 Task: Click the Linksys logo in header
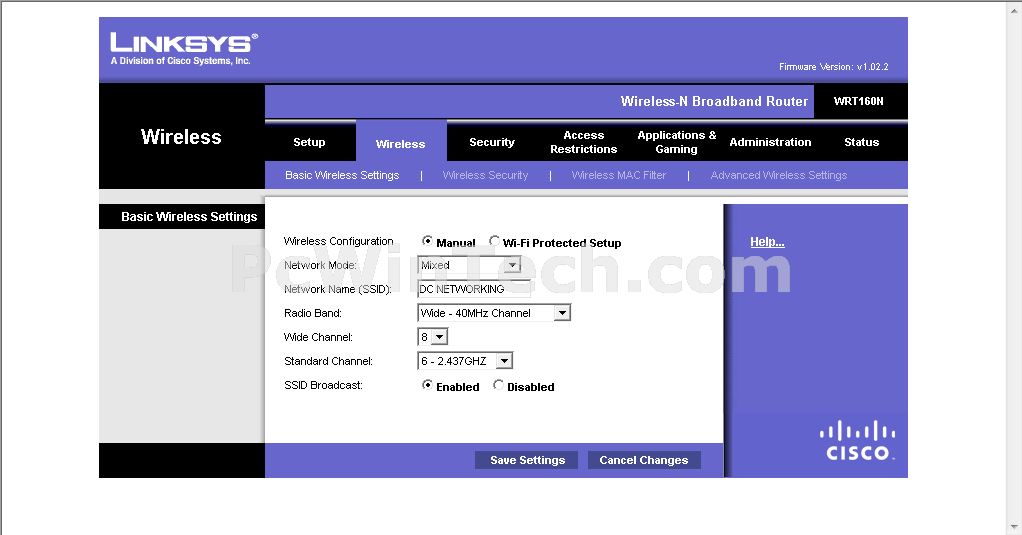coord(184,49)
